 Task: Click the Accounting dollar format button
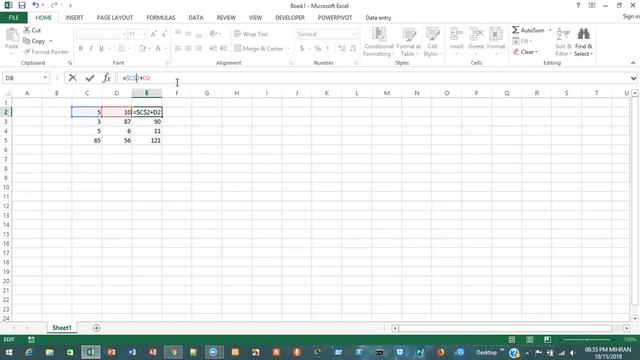(x=302, y=48)
